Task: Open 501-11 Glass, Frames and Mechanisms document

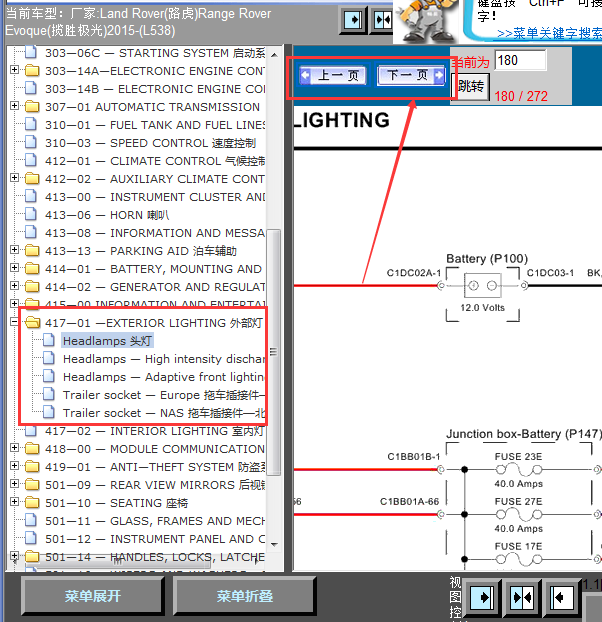Action: coord(155,521)
